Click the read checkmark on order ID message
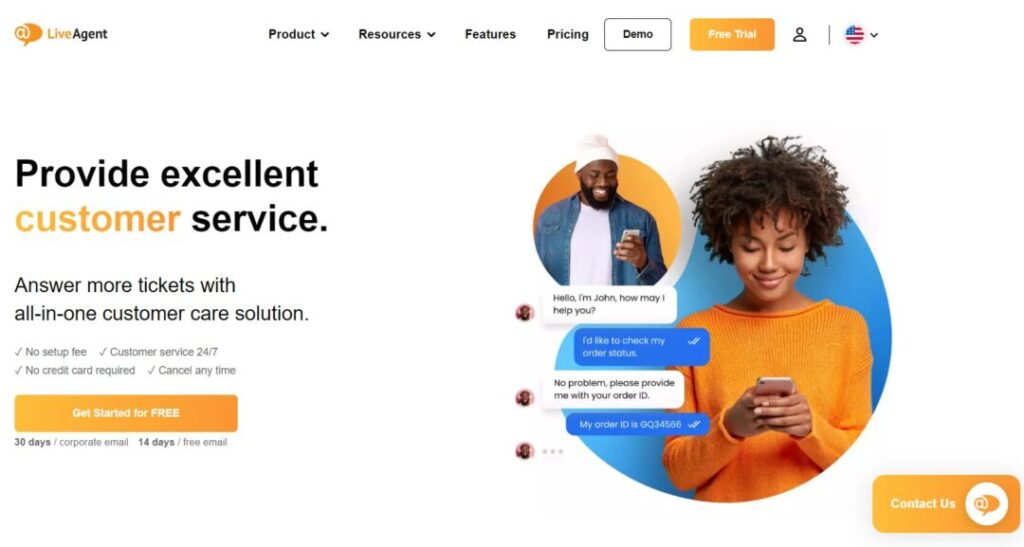The image size is (1024, 547). coord(694,424)
